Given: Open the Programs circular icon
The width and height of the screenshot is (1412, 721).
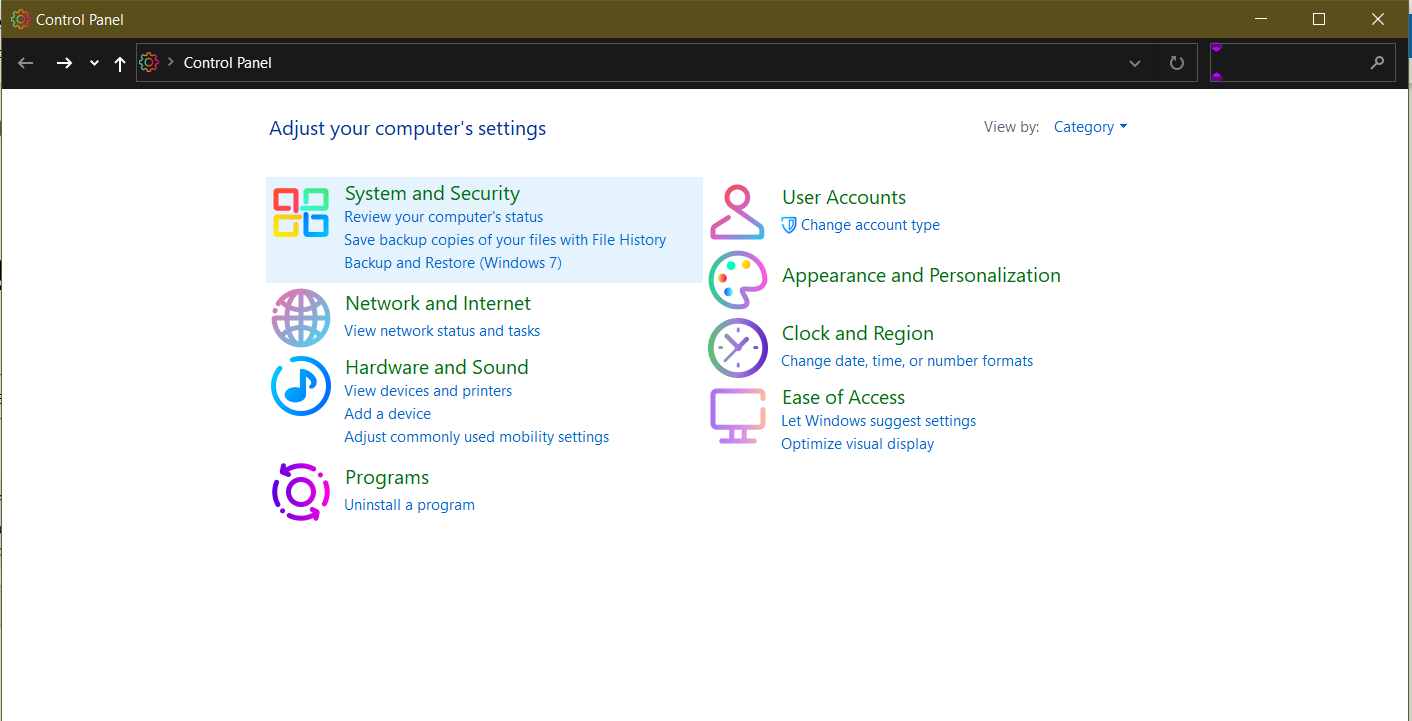Looking at the screenshot, I should click(301, 492).
